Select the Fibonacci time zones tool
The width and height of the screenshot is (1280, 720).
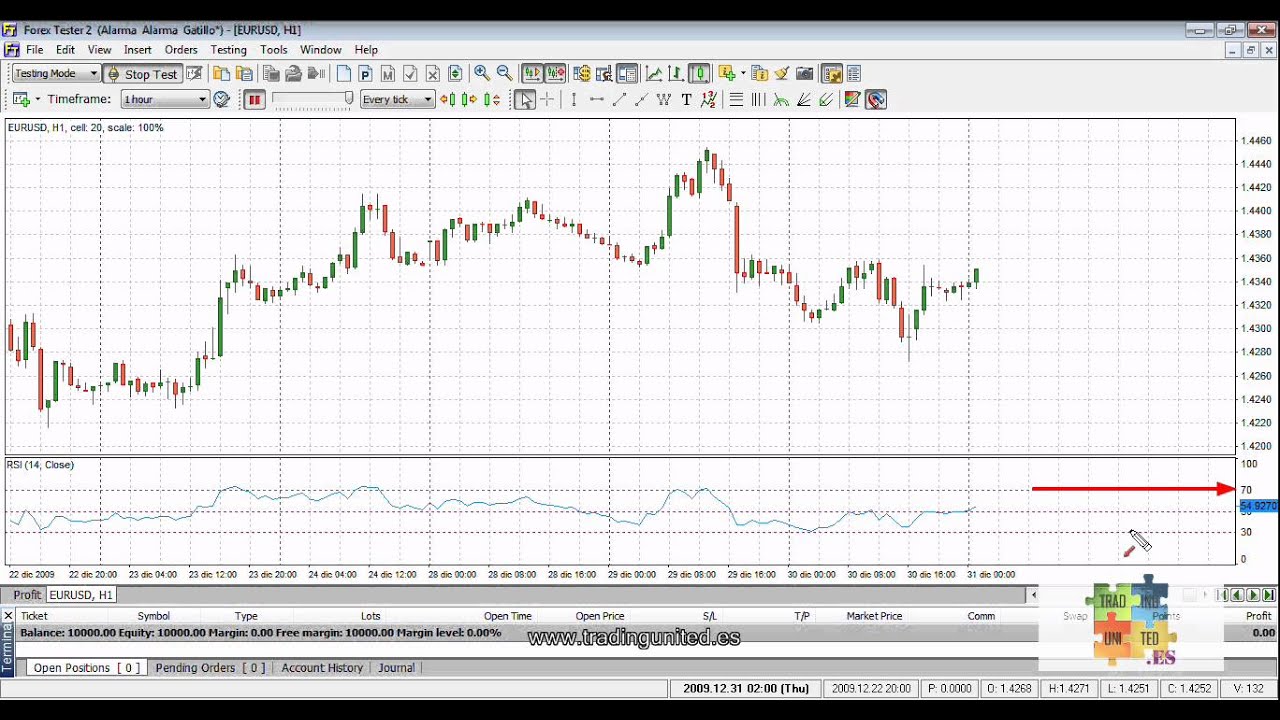click(758, 99)
